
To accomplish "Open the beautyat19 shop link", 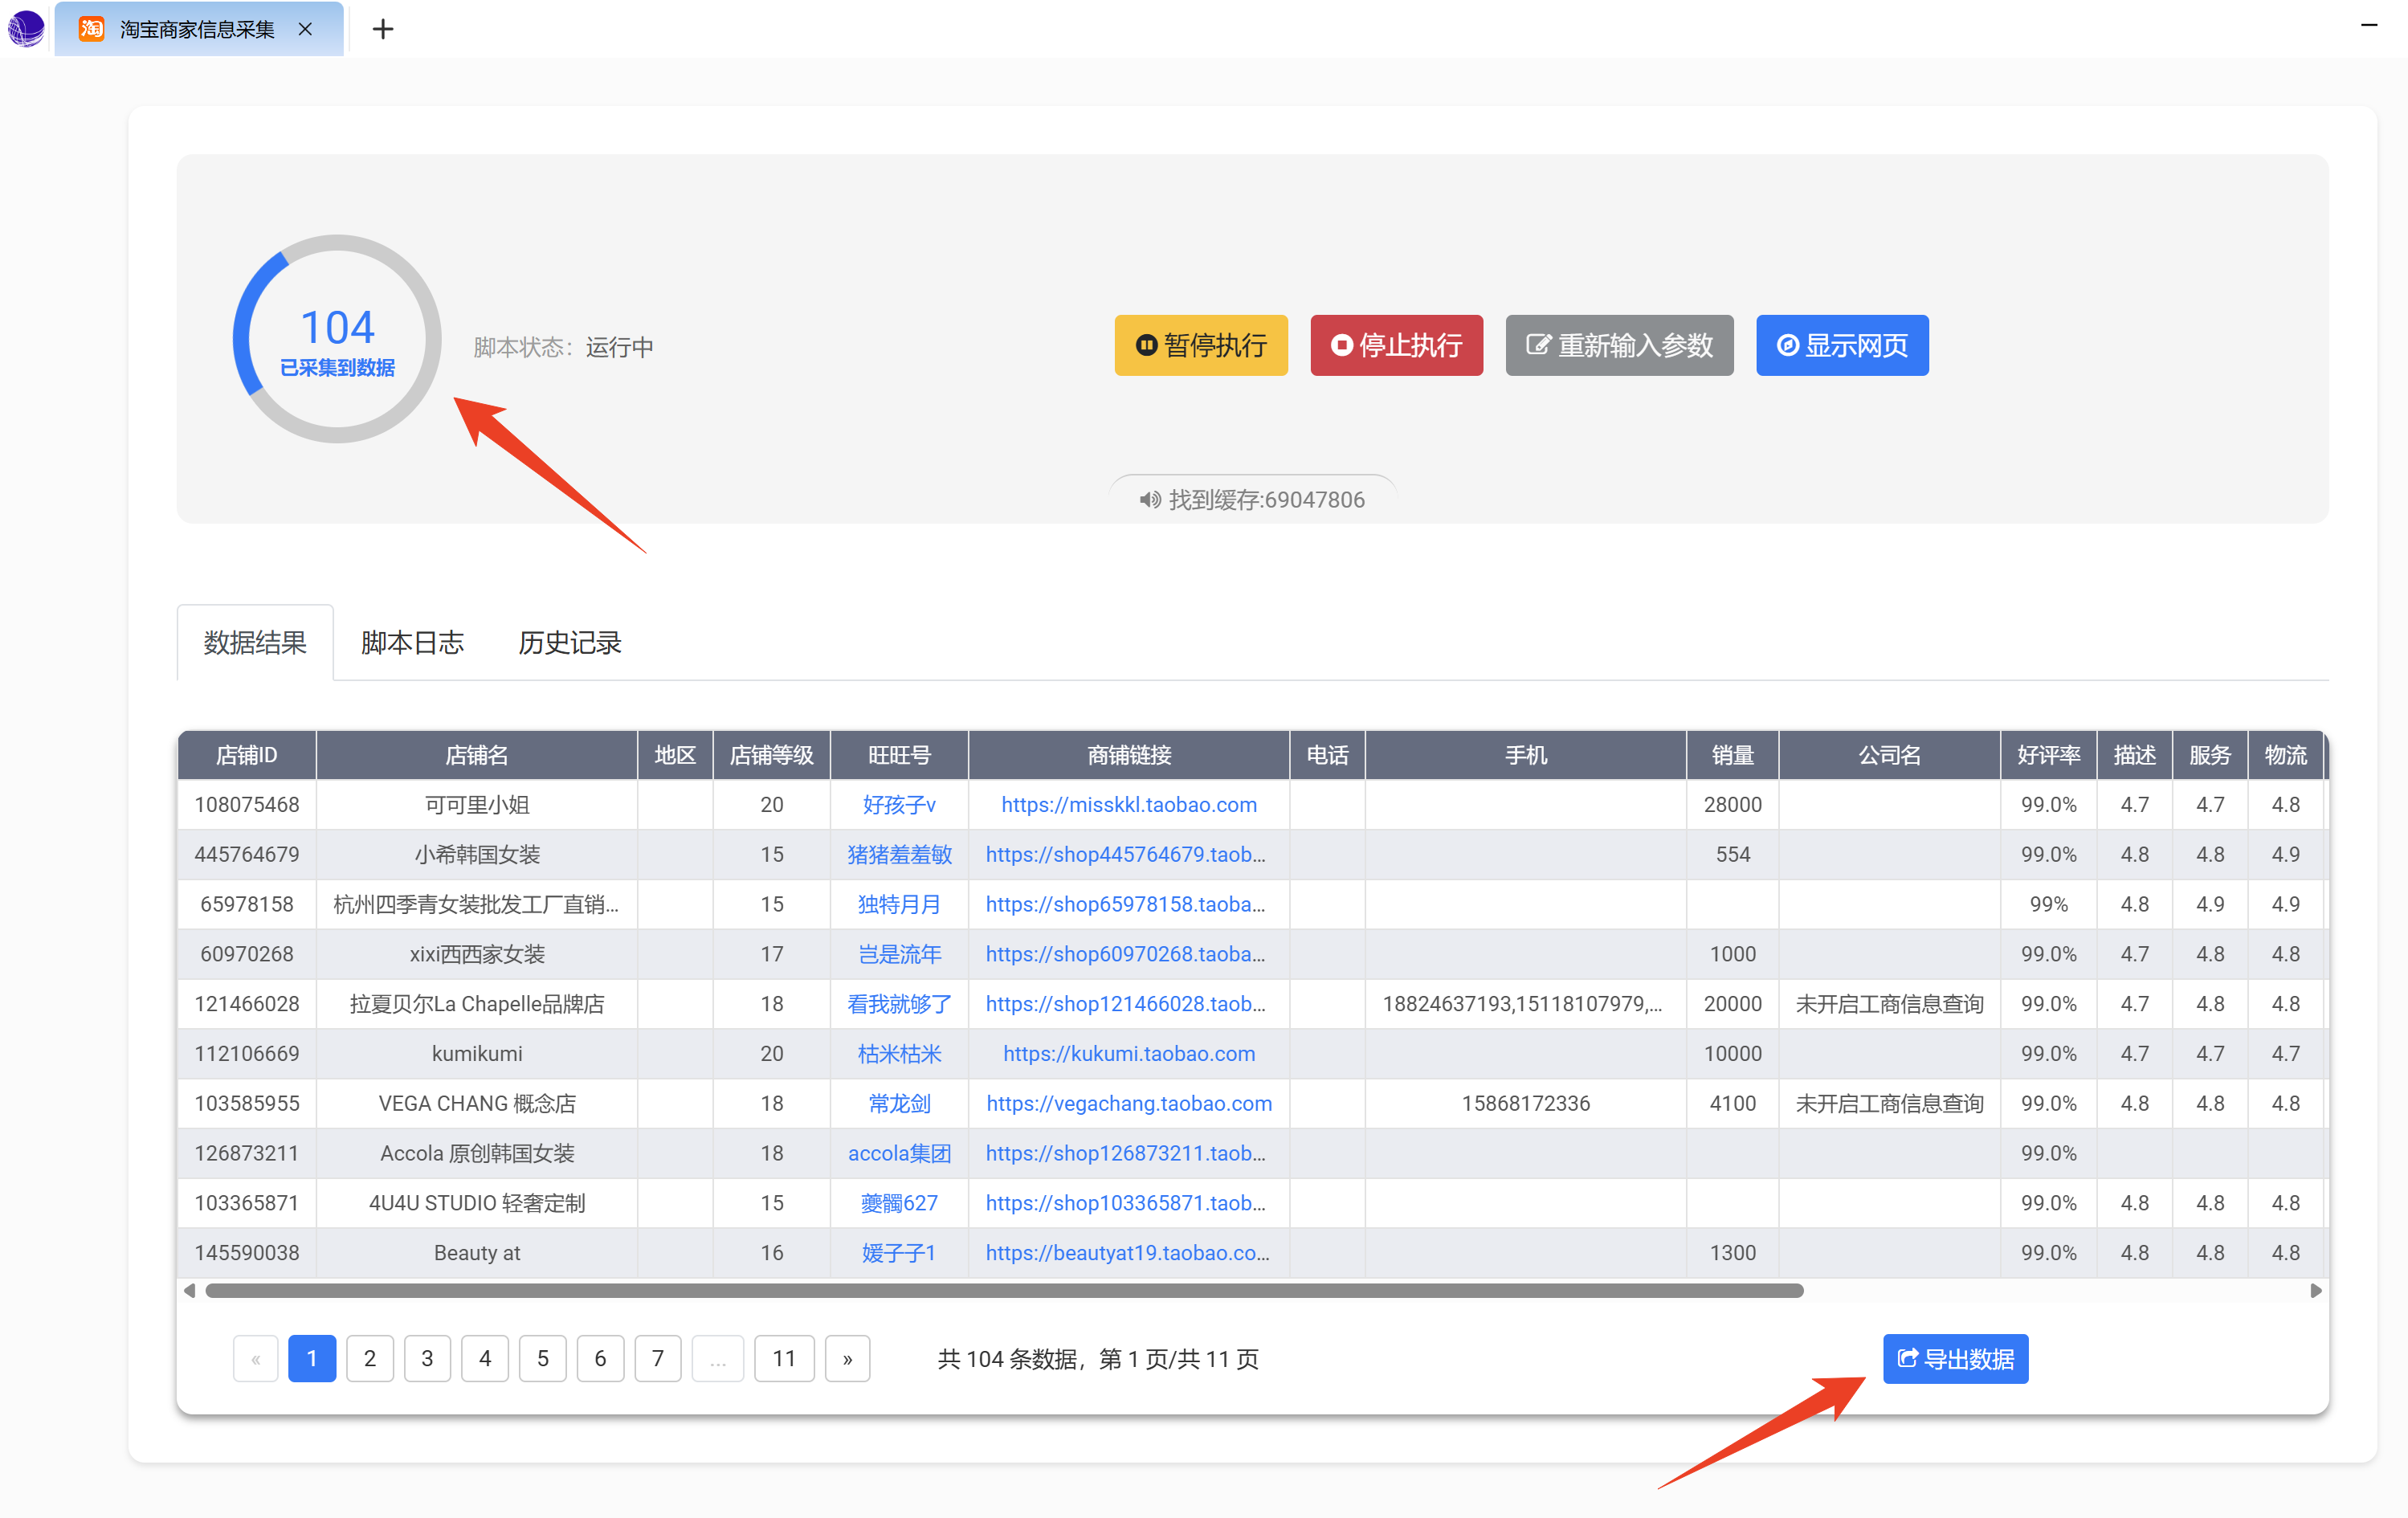I will [1127, 1253].
